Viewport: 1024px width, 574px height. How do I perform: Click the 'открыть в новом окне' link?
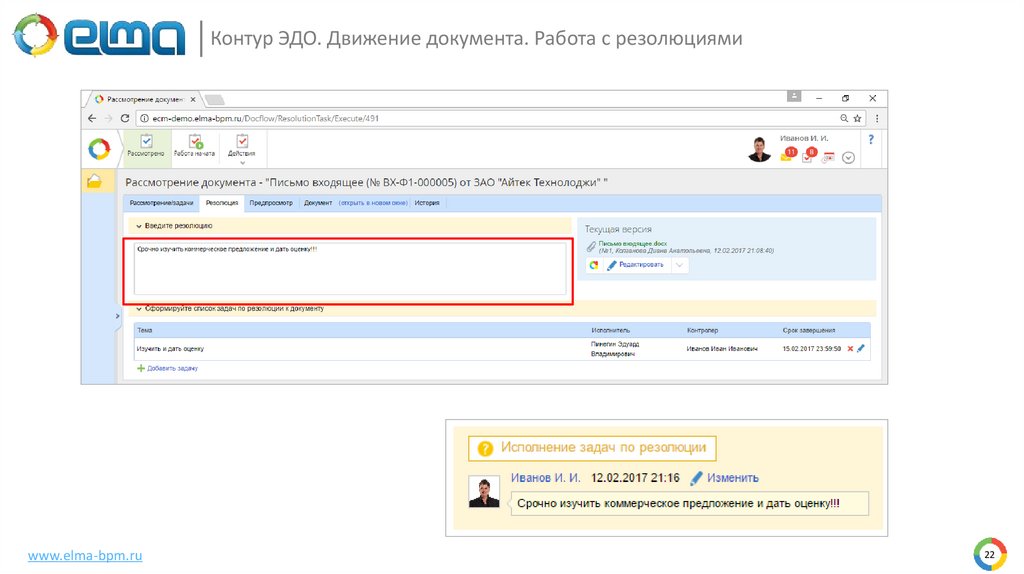(x=373, y=203)
